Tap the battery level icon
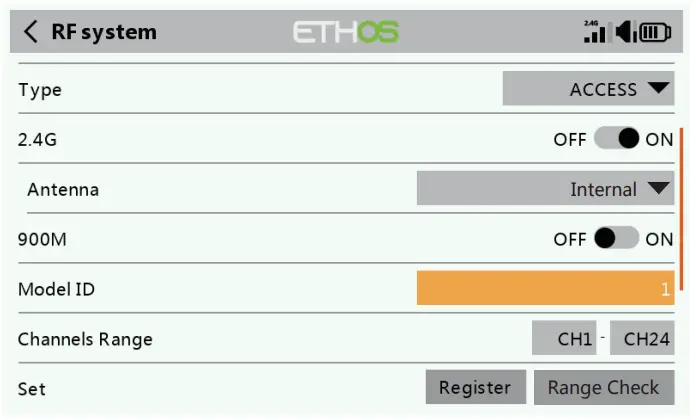Viewport: 696px width, 420px height. pyautogui.click(x=656, y=32)
